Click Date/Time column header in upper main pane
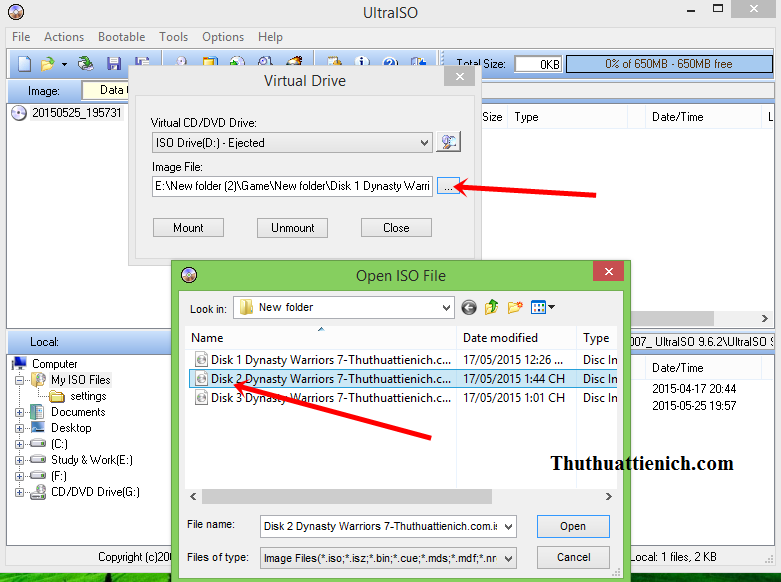 (x=703, y=117)
